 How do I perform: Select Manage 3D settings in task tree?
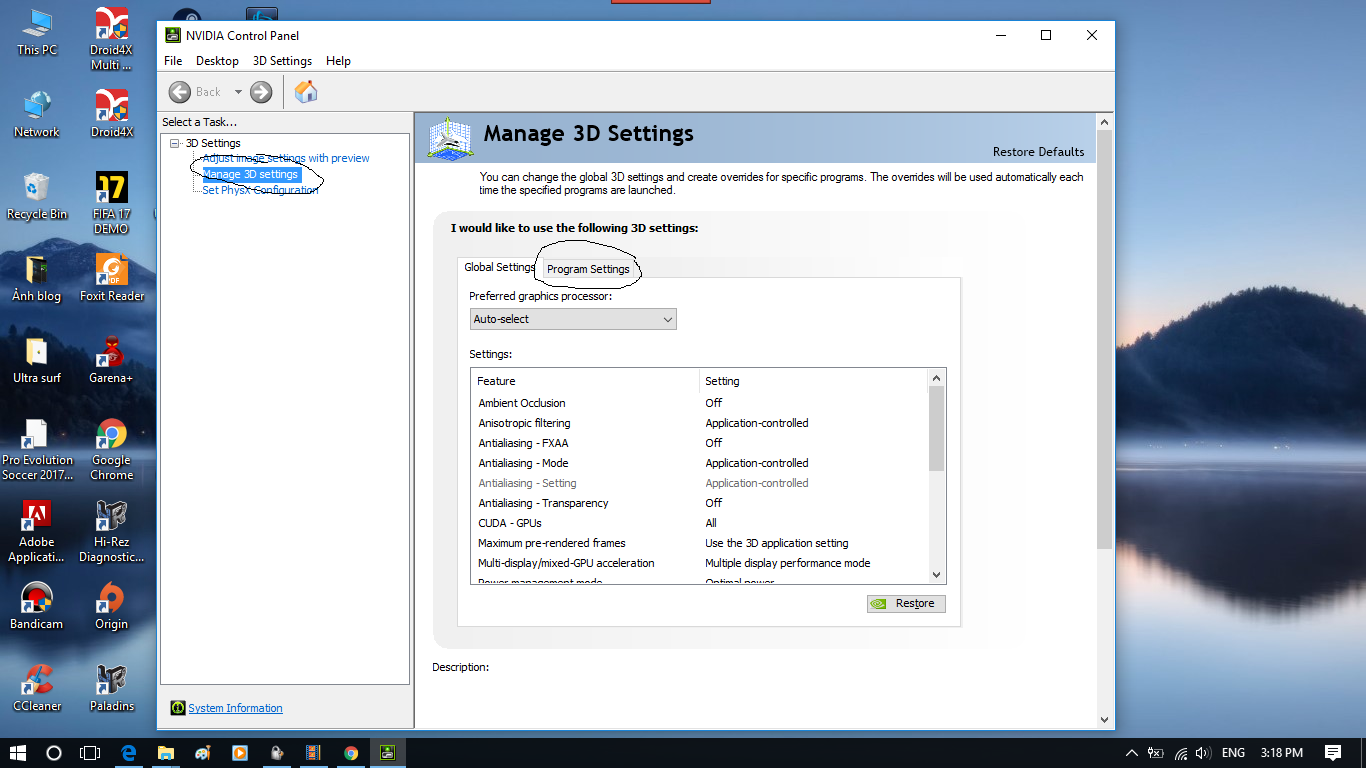[250, 174]
